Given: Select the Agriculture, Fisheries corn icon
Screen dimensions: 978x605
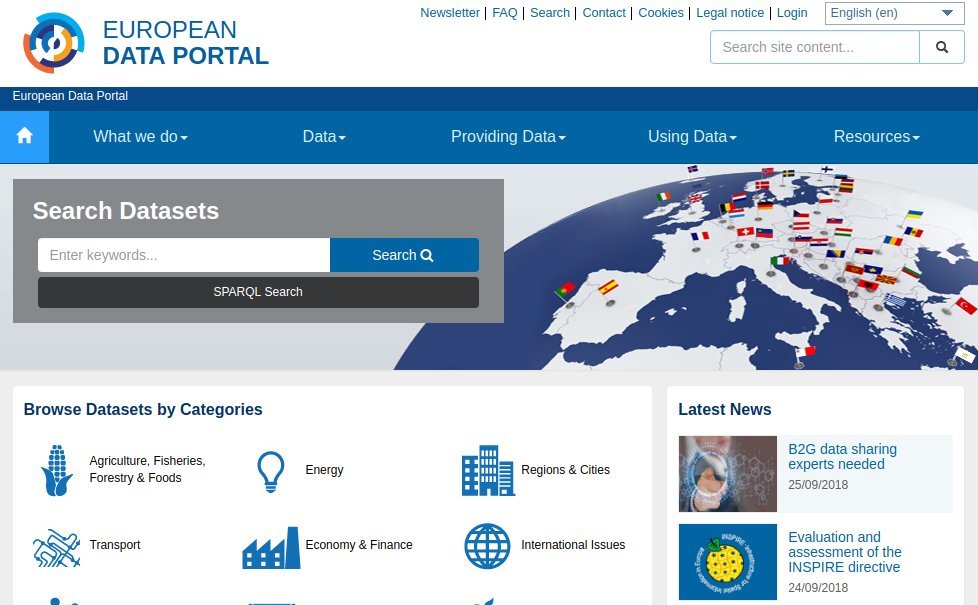Looking at the screenshot, I should [57, 470].
